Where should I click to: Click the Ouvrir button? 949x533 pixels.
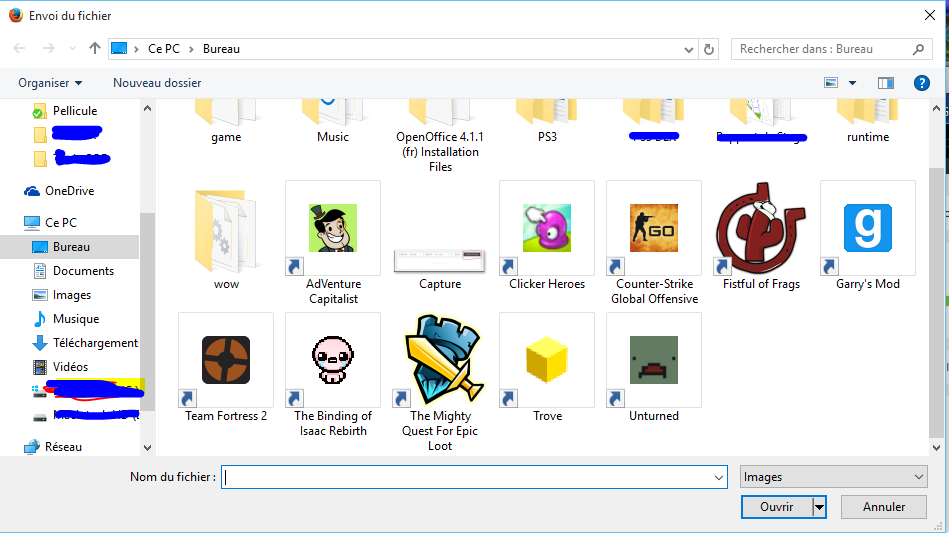coord(777,507)
